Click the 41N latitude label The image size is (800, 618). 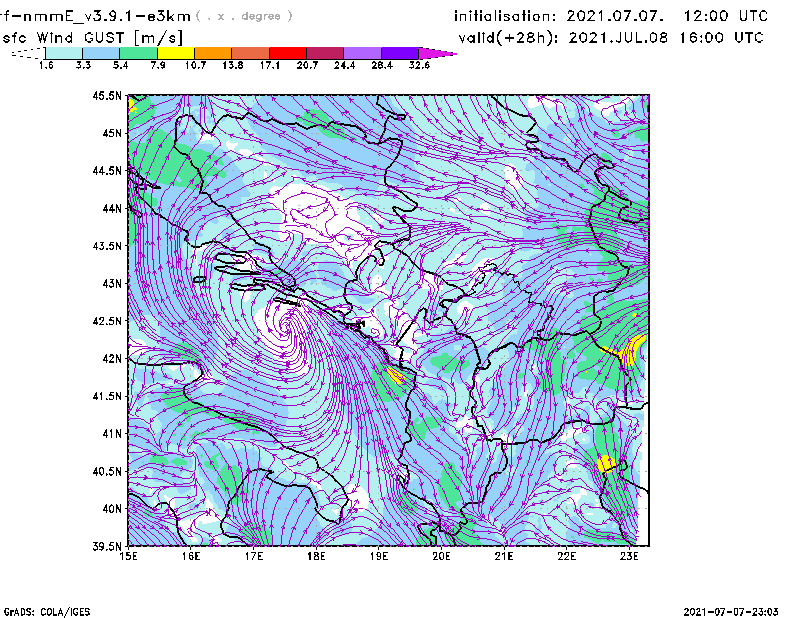(x=112, y=433)
